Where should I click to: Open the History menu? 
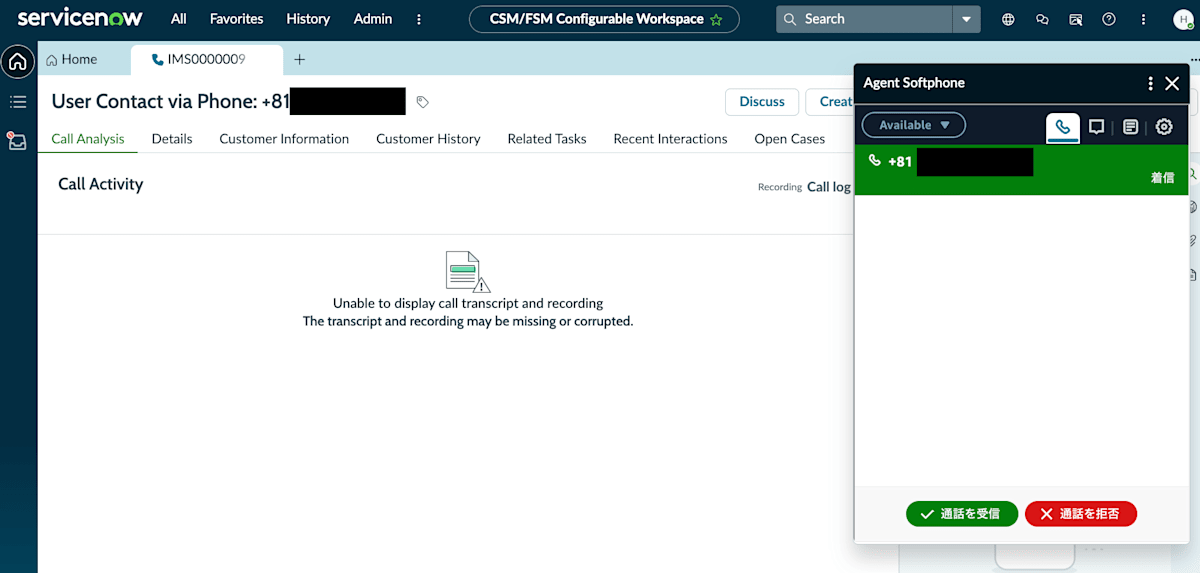tap(308, 19)
